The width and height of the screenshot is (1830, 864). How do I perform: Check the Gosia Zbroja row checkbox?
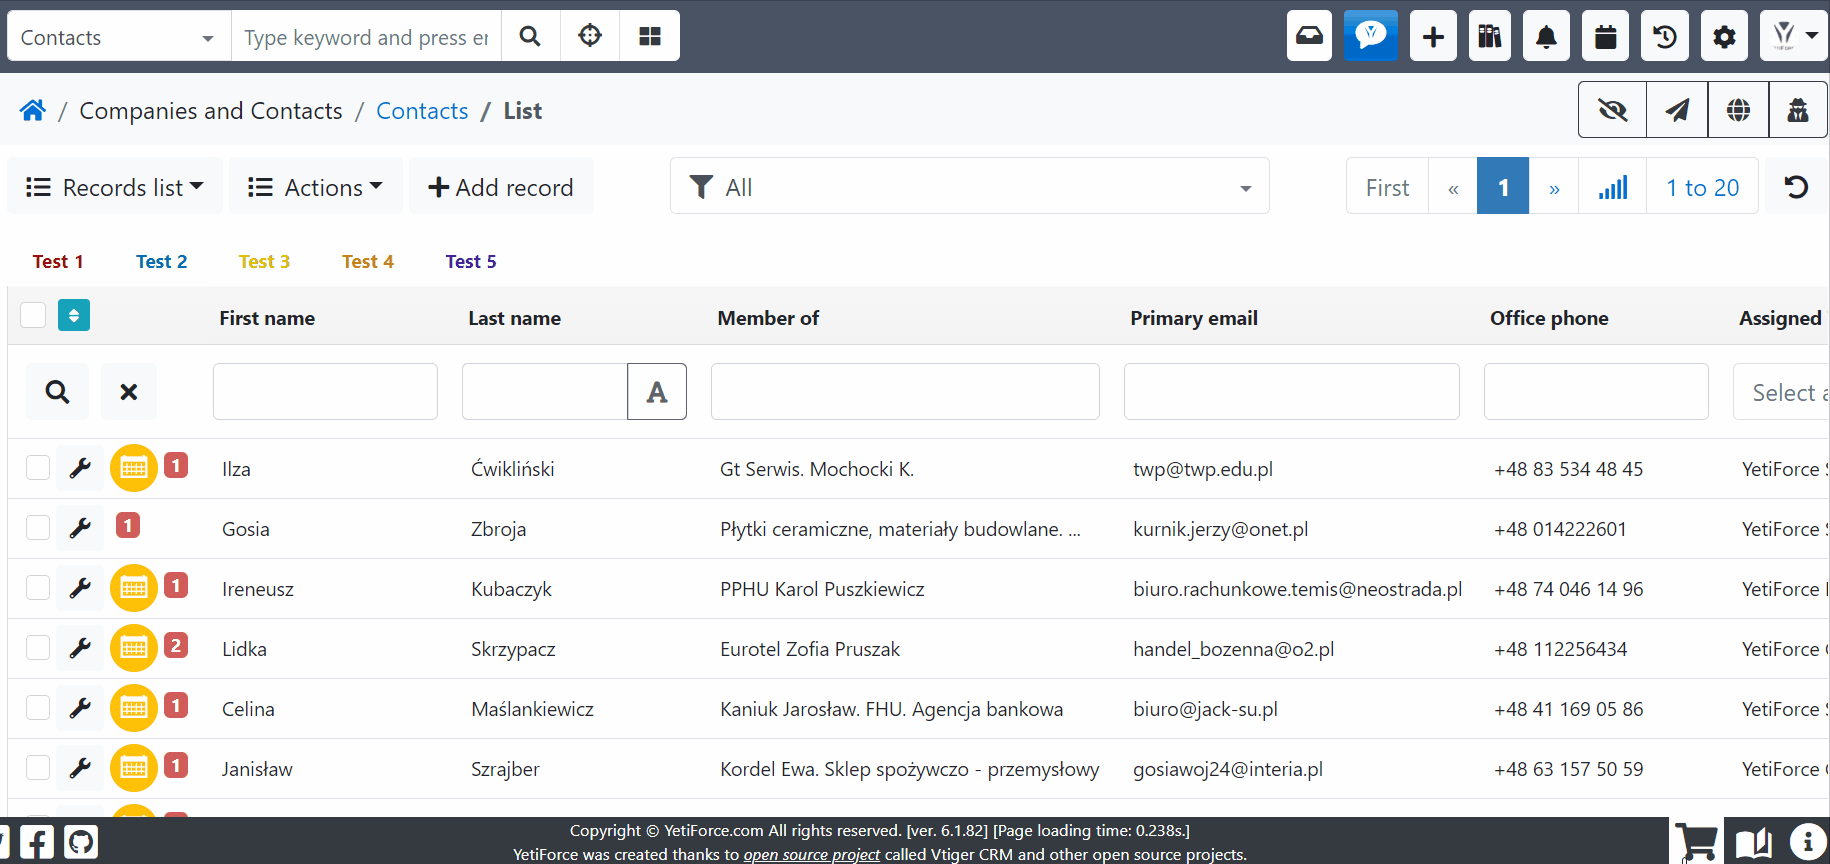coord(38,527)
